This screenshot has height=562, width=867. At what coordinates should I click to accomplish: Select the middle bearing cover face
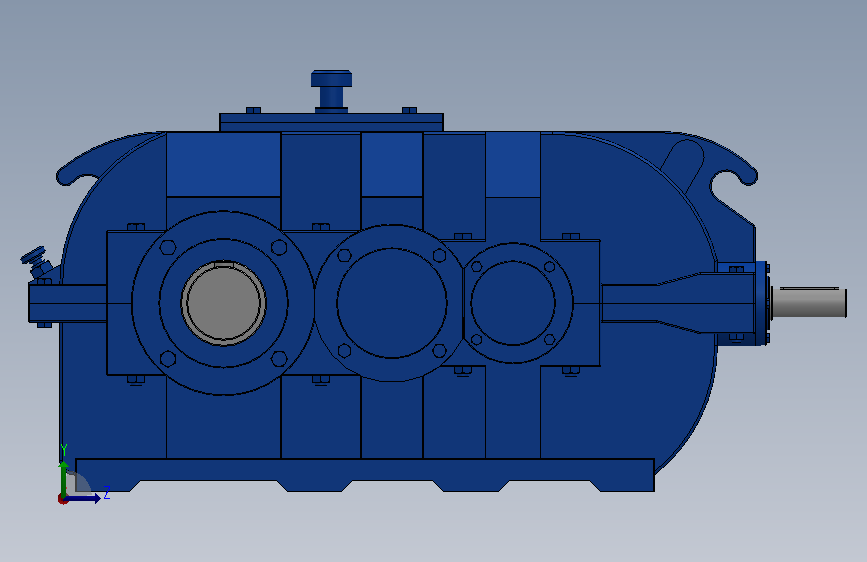coord(391,303)
